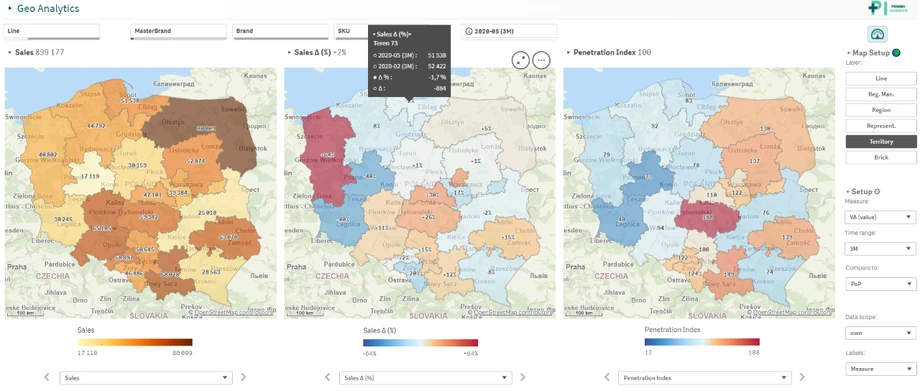Image resolution: width=920 pixels, height=391 pixels.
Task: Click previous arrow below Sales Δ (%) map
Action: point(327,377)
